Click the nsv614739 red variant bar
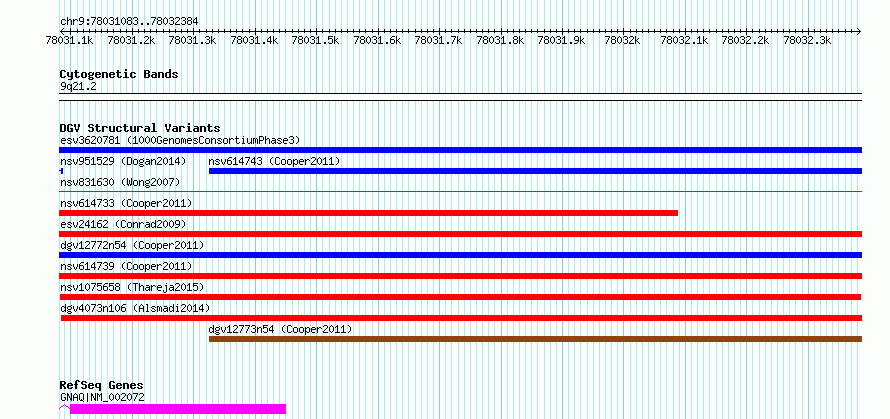This screenshot has height=419, width=890. (x=460, y=276)
